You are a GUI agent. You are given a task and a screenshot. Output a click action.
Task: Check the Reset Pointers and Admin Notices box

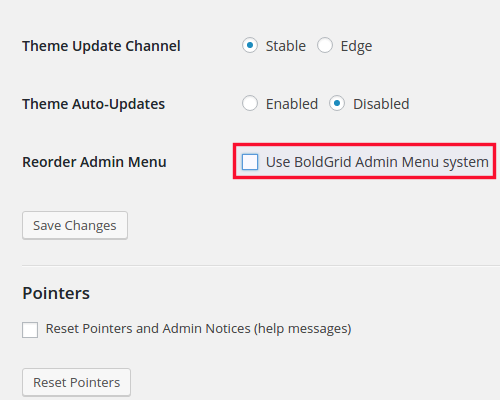pos(30,330)
